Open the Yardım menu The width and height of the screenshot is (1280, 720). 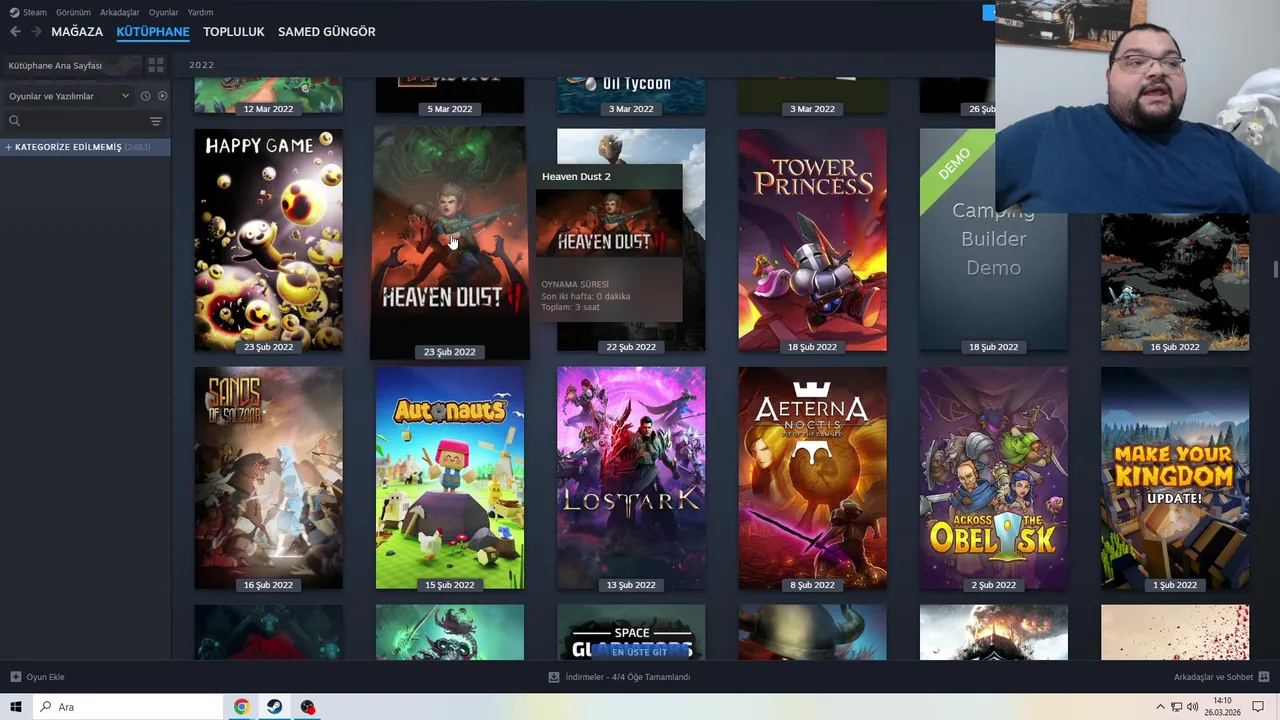coord(200,12)
